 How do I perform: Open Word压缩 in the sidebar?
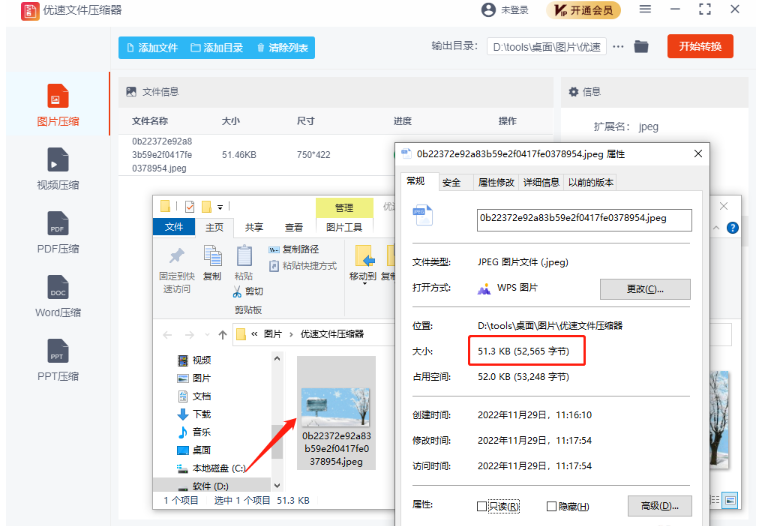[x=58, y=296]
